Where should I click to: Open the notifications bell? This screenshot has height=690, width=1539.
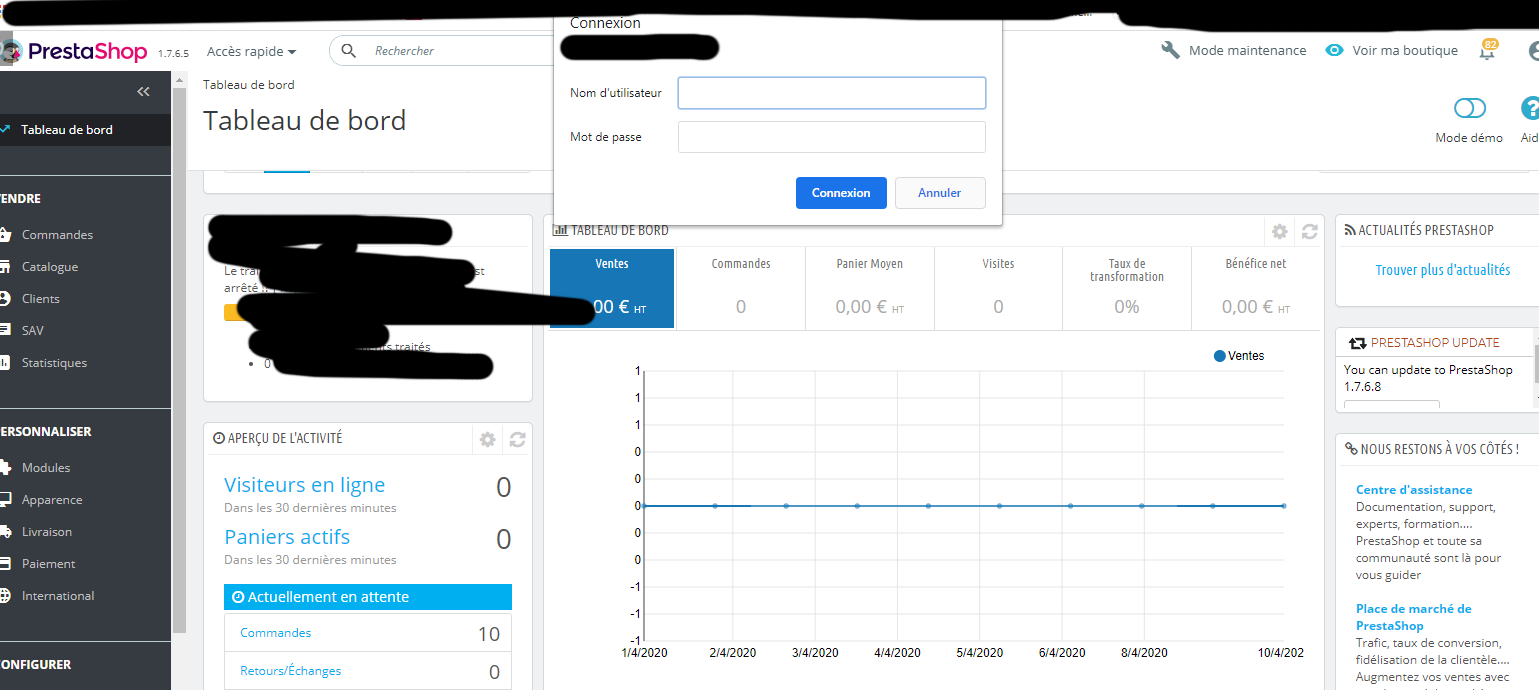(1487, 51)
